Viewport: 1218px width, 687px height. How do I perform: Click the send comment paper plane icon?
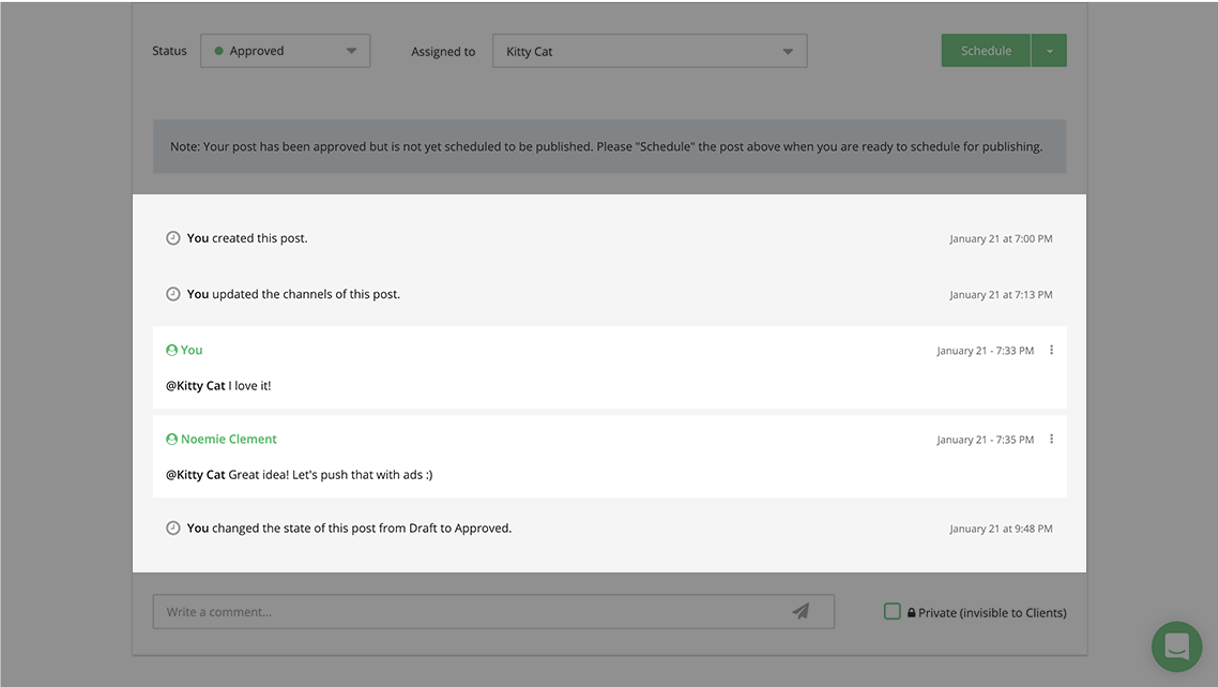[x=801, y=611]
